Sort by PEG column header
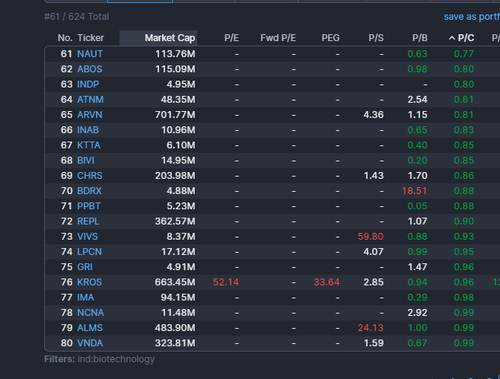The height and width of the screenshot is (379, 500). [x=330, y=38]
